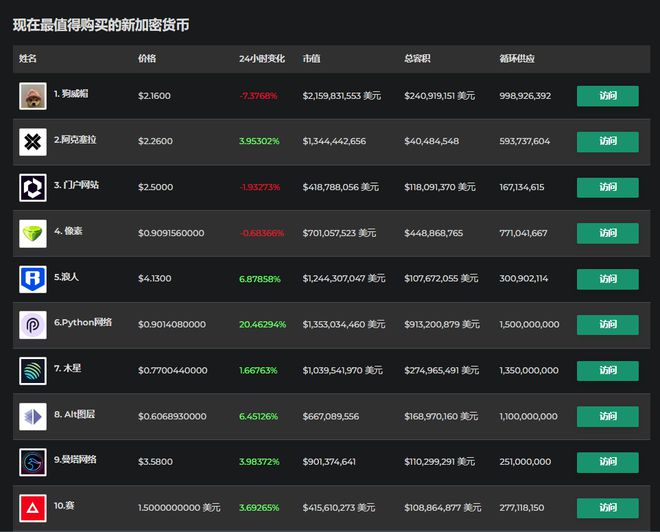The width and height of the screenshot is (660, 532).
Task: Click circulating supply 300,902,114
Action: [x=524, y=278]
